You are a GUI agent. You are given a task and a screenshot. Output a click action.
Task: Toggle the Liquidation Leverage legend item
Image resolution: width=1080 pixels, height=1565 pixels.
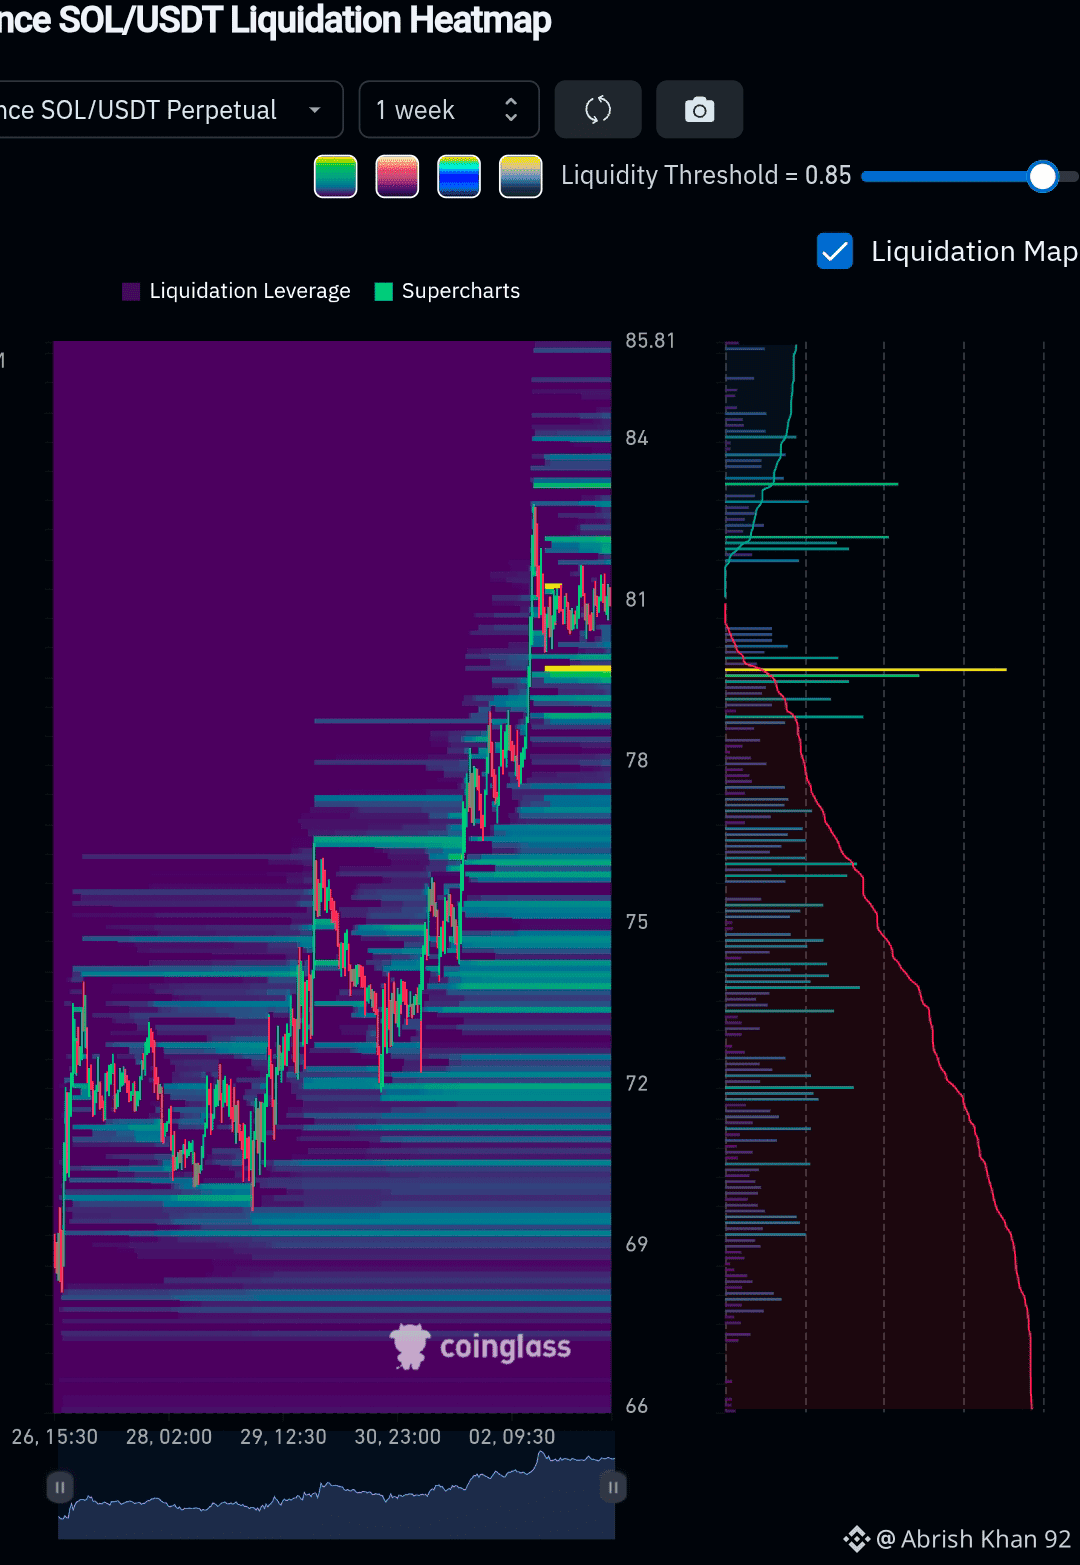click(236, 291)
